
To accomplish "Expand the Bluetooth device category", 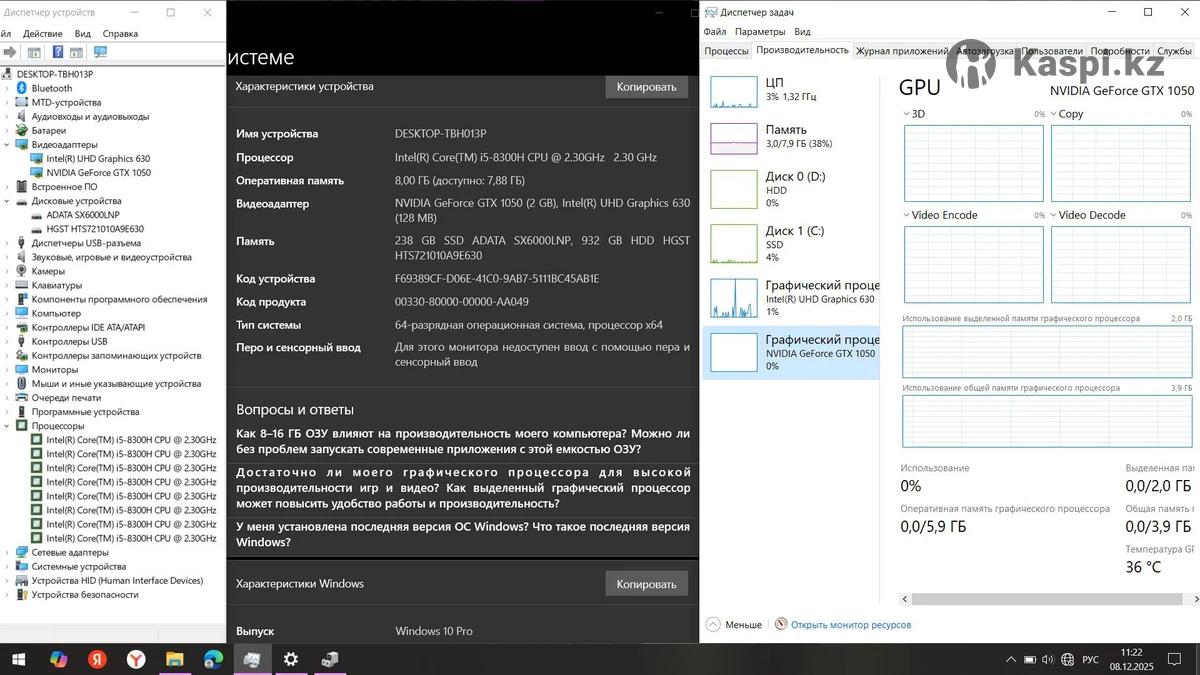I will 7,88.
